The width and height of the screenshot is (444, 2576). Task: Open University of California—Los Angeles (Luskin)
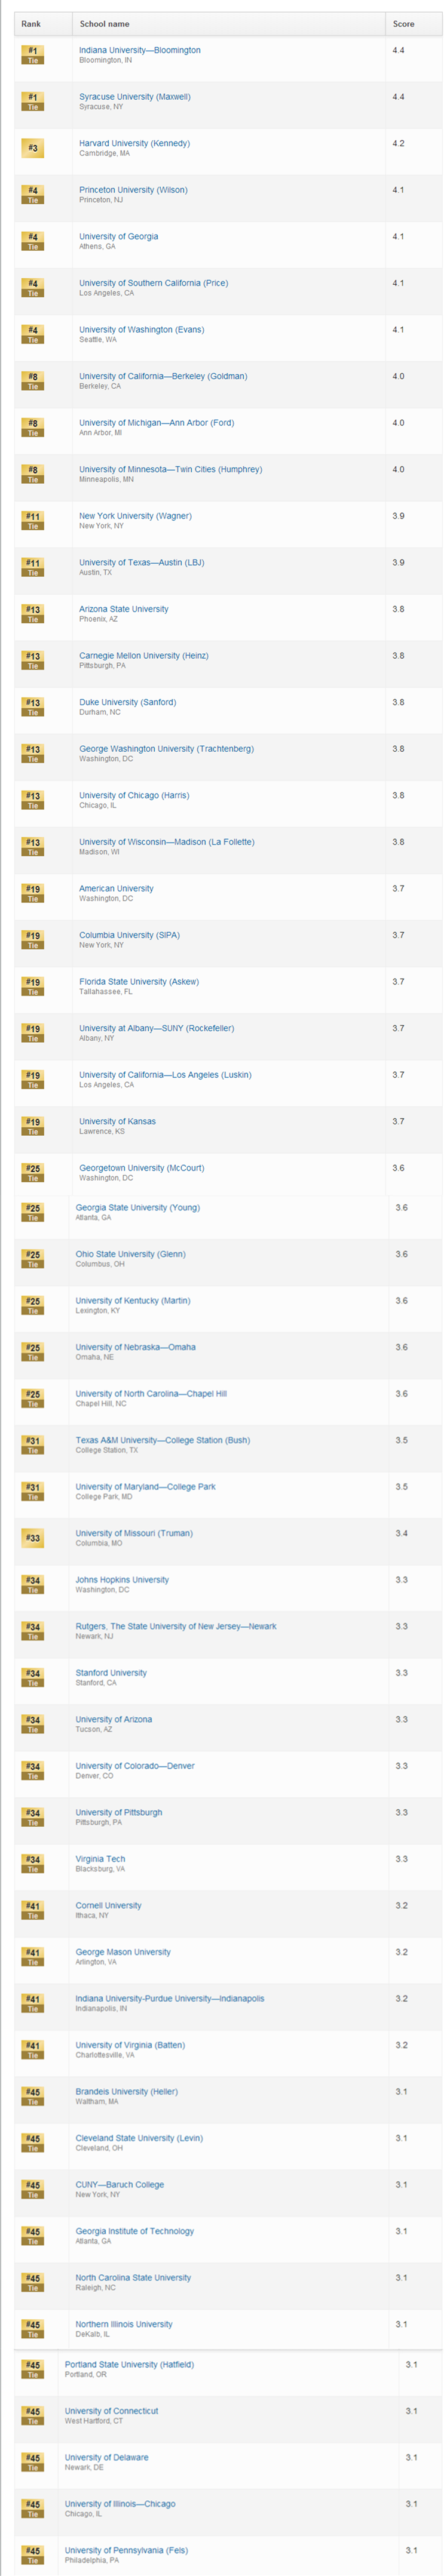[166, 1075]
